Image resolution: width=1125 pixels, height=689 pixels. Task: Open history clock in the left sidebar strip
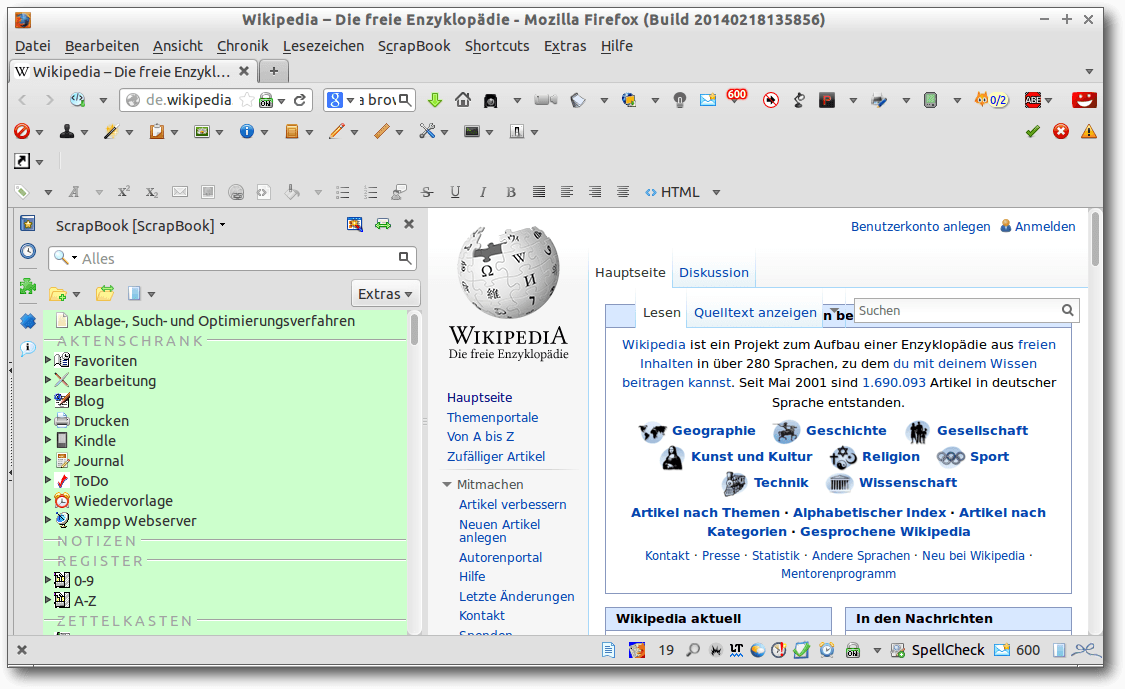point(27,251)
